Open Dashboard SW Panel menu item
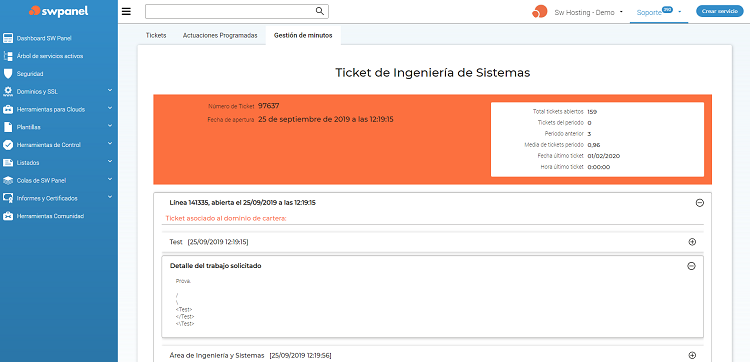This screenshot has height=362, width=750. coord(44,38)
